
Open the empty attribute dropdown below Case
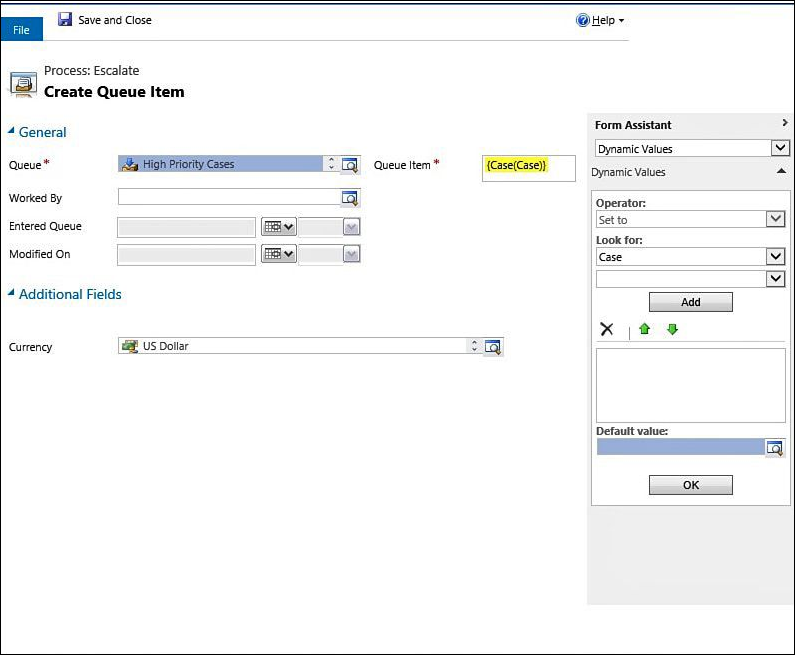[x=775, y=279]
